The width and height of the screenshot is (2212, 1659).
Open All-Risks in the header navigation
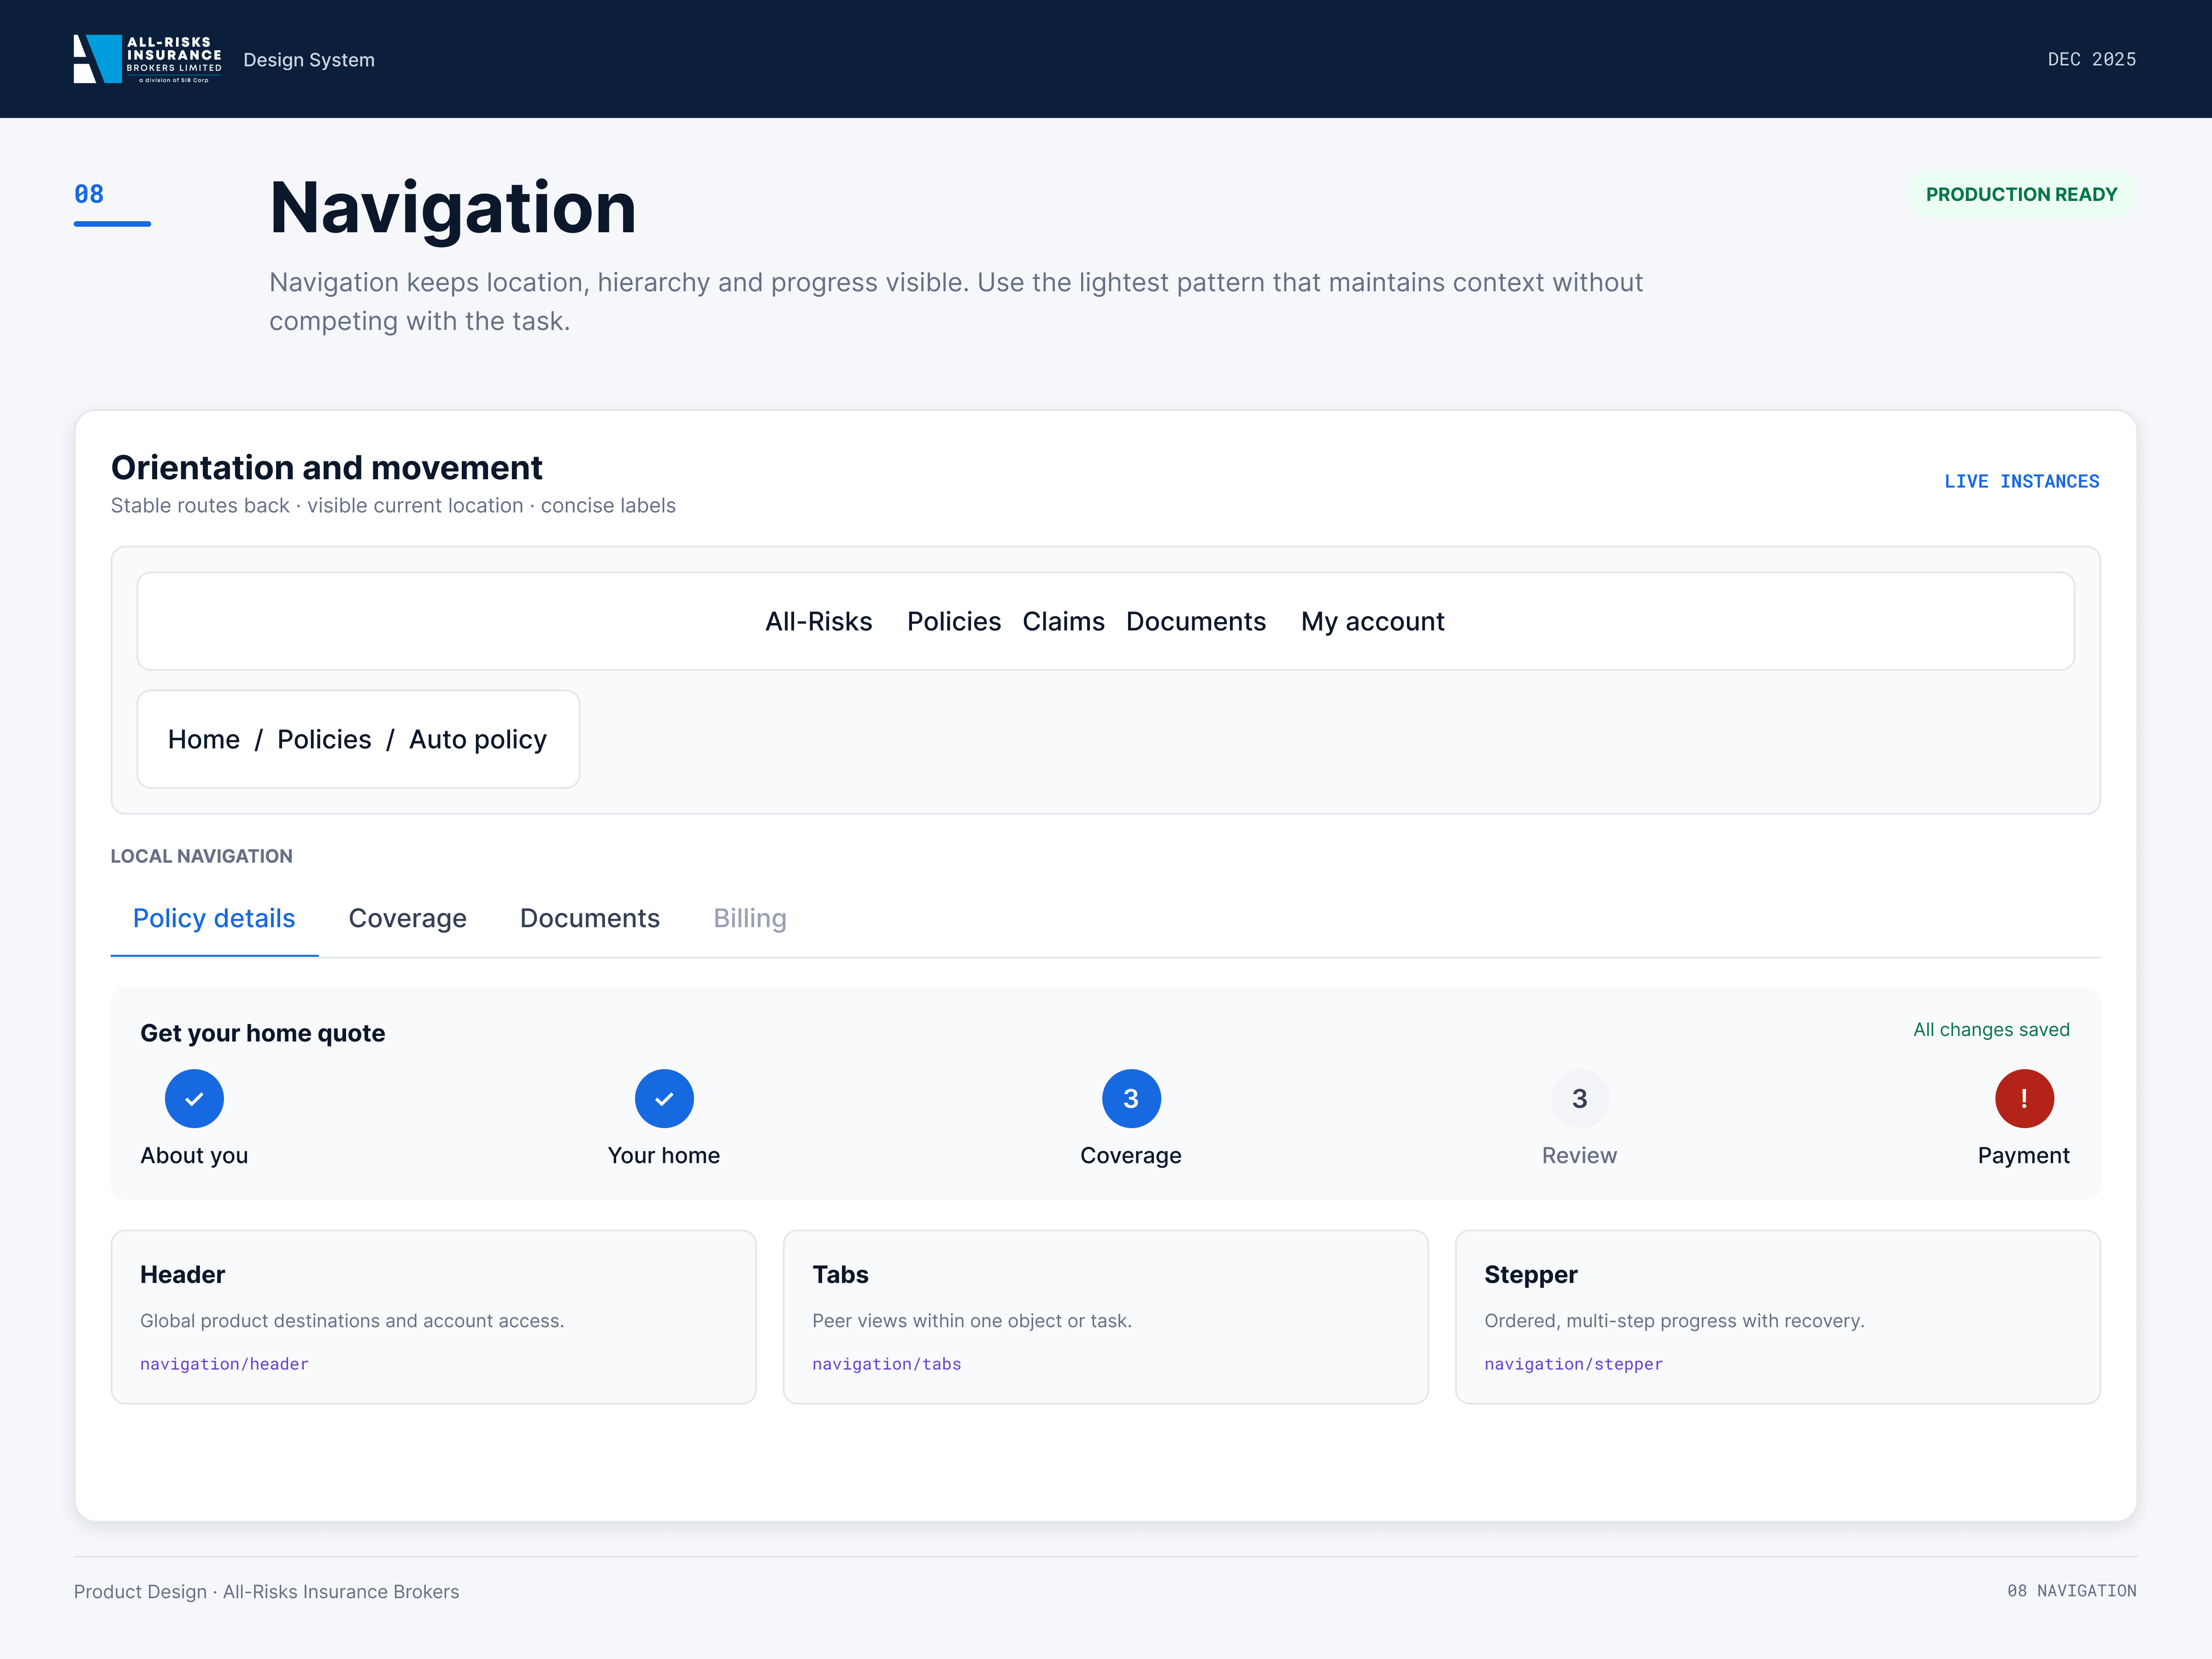click(819, 621)
